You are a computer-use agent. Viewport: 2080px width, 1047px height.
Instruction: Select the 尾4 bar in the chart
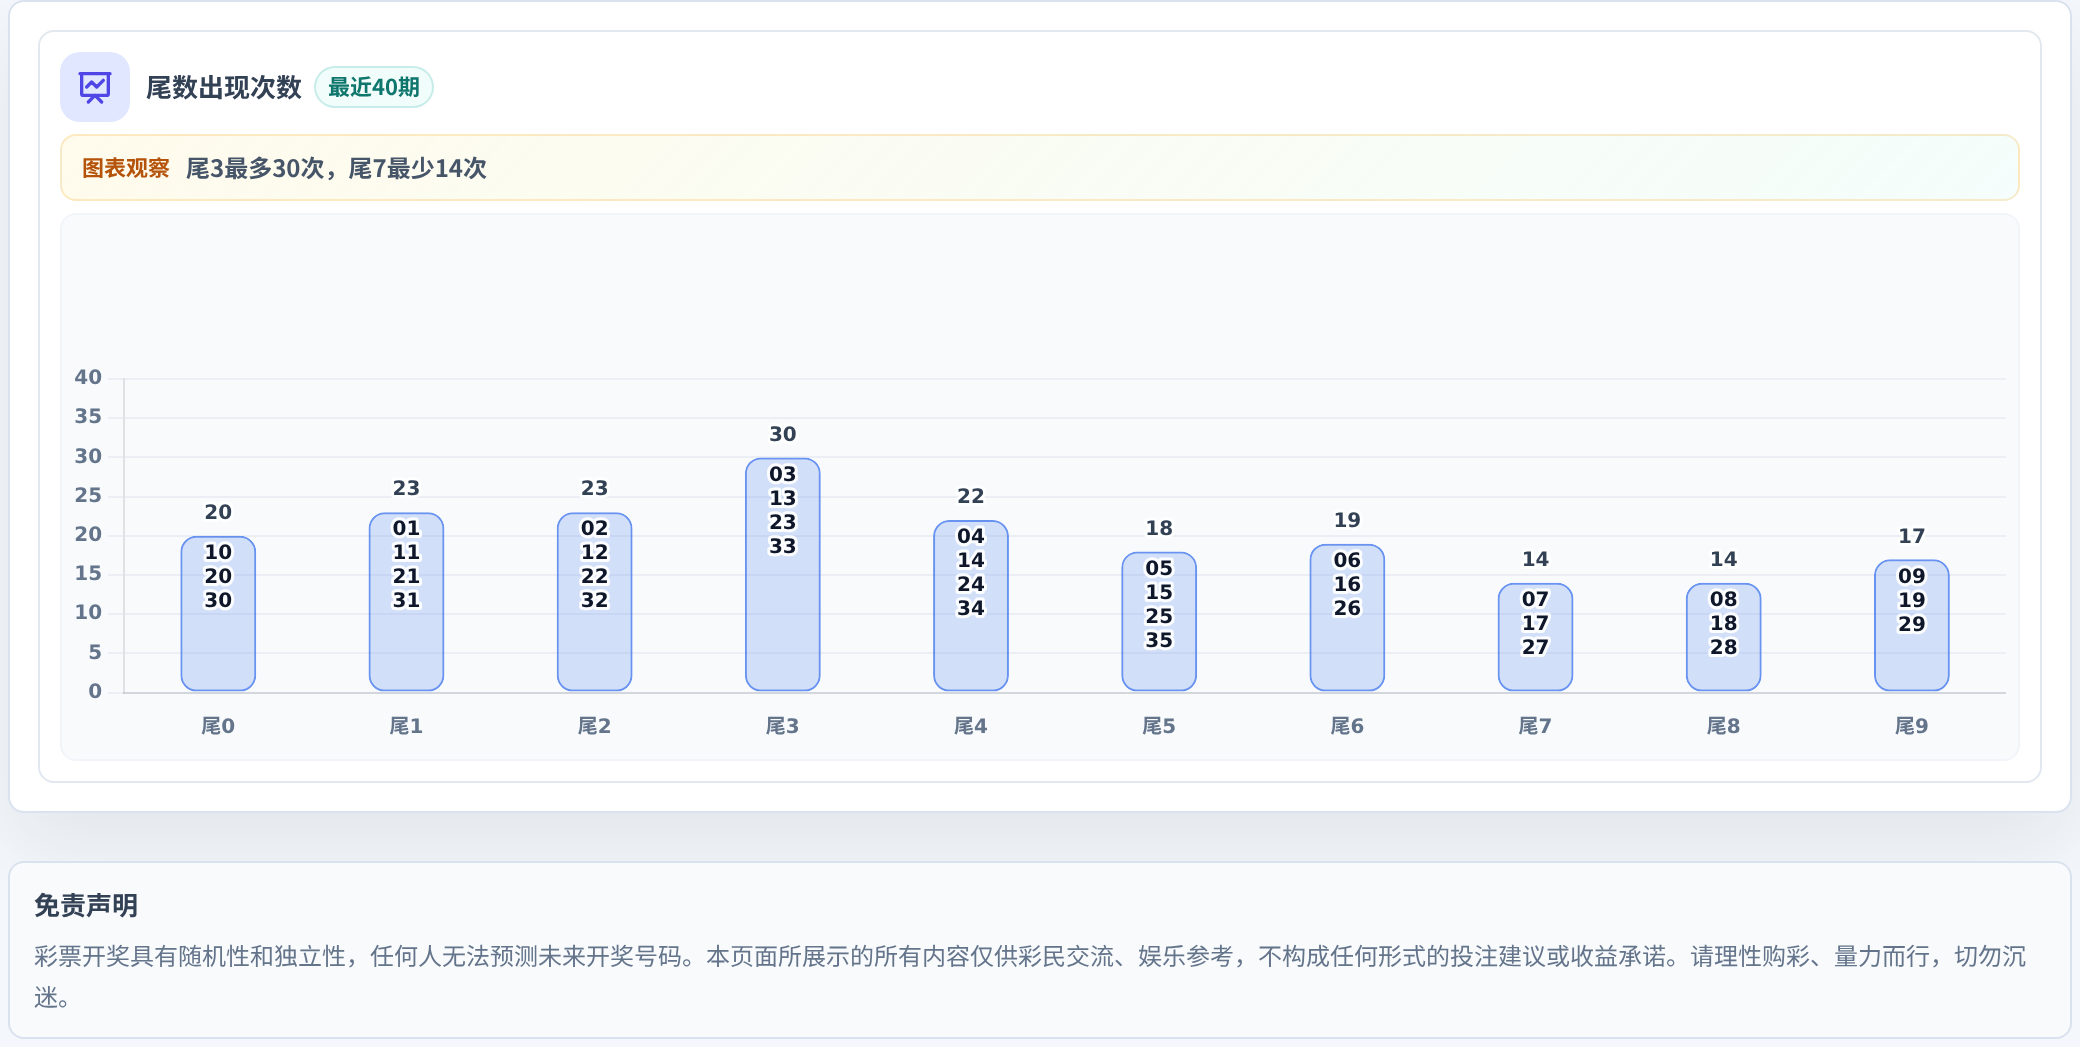pos(971,606)
